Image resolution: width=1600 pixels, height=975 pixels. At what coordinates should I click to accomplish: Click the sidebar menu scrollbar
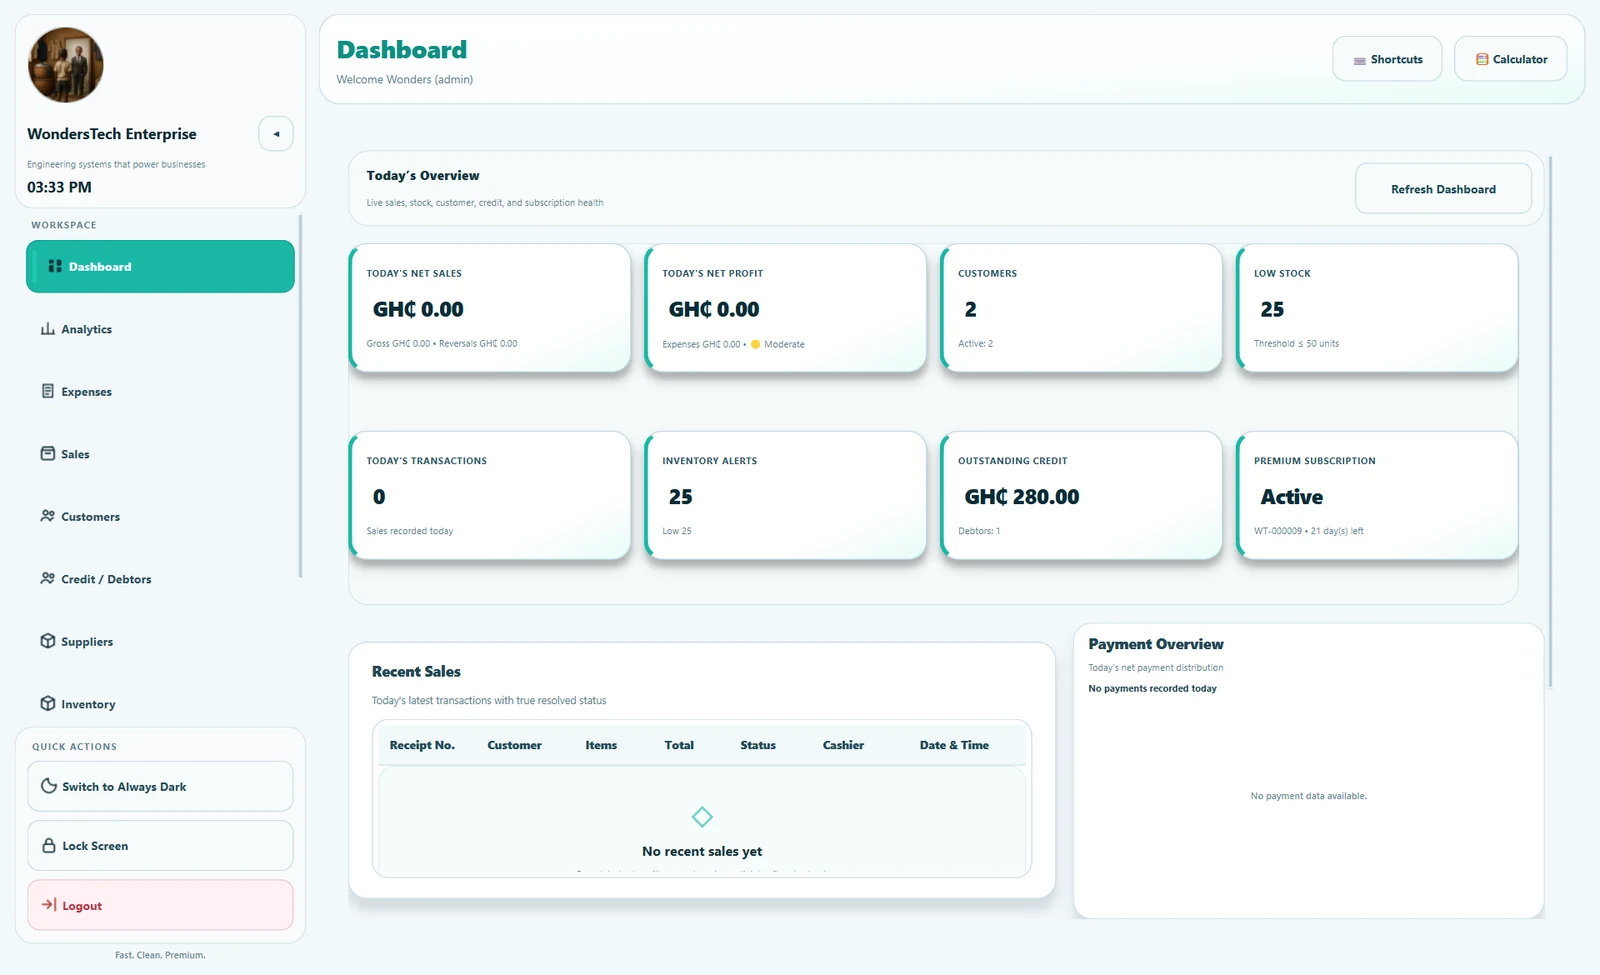(x=300, y=396)
